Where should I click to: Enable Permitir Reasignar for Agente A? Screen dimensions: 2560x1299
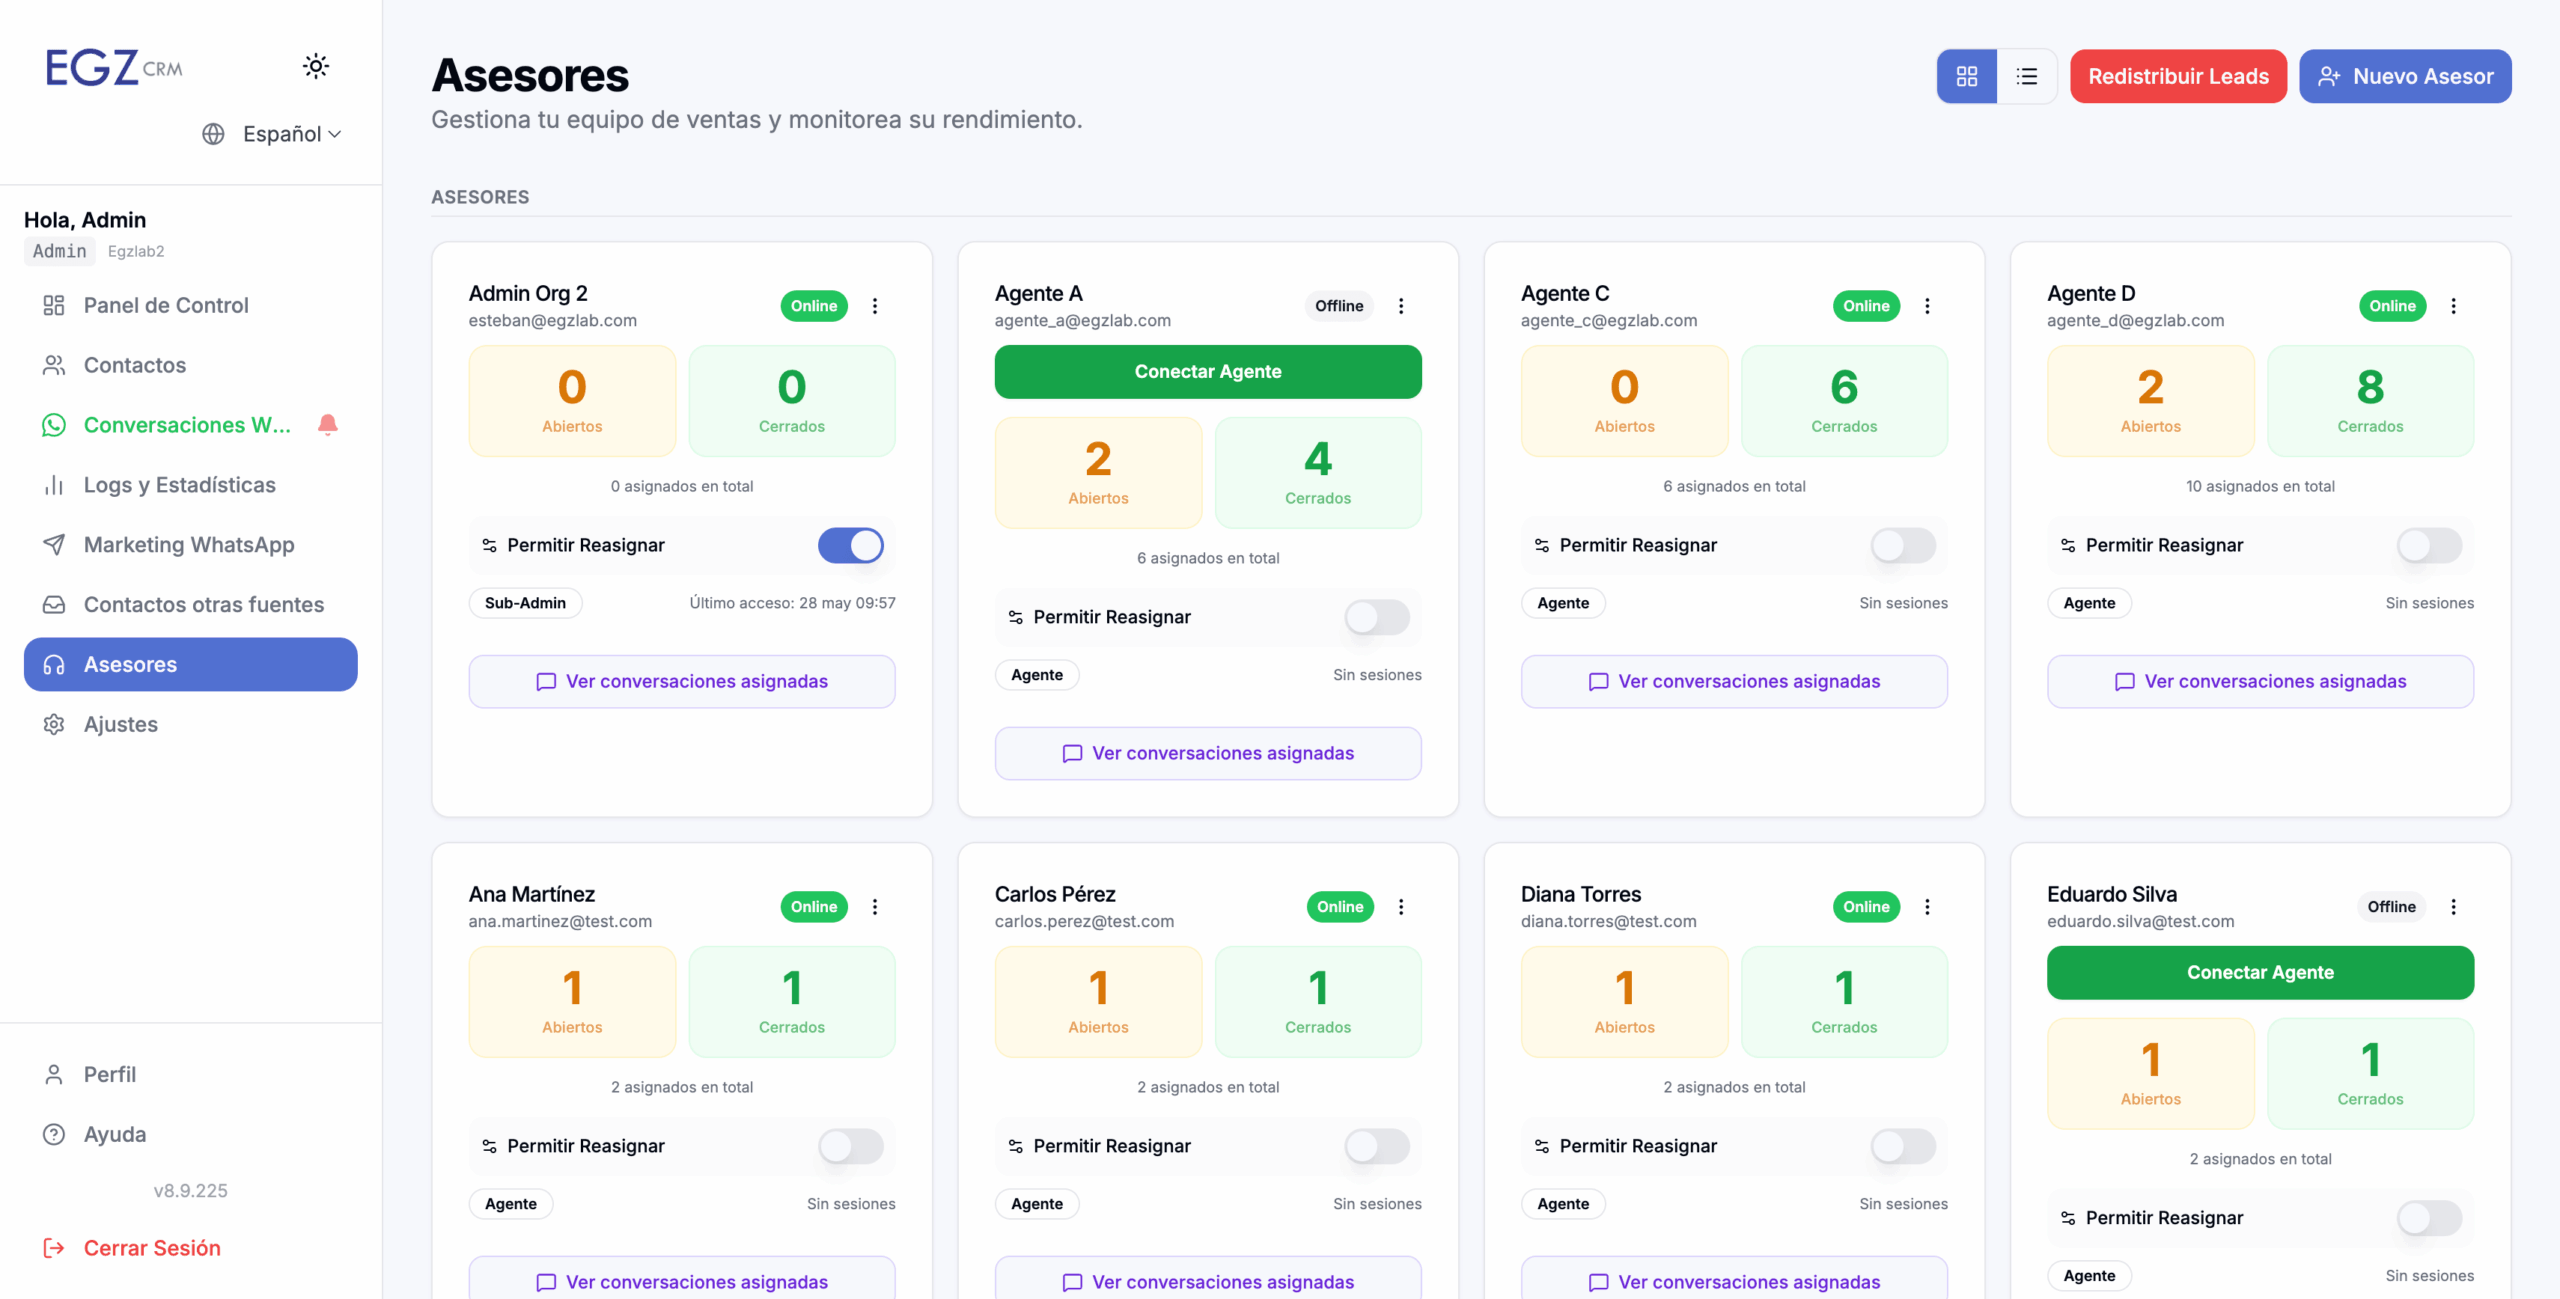(x=1377, y=617)
